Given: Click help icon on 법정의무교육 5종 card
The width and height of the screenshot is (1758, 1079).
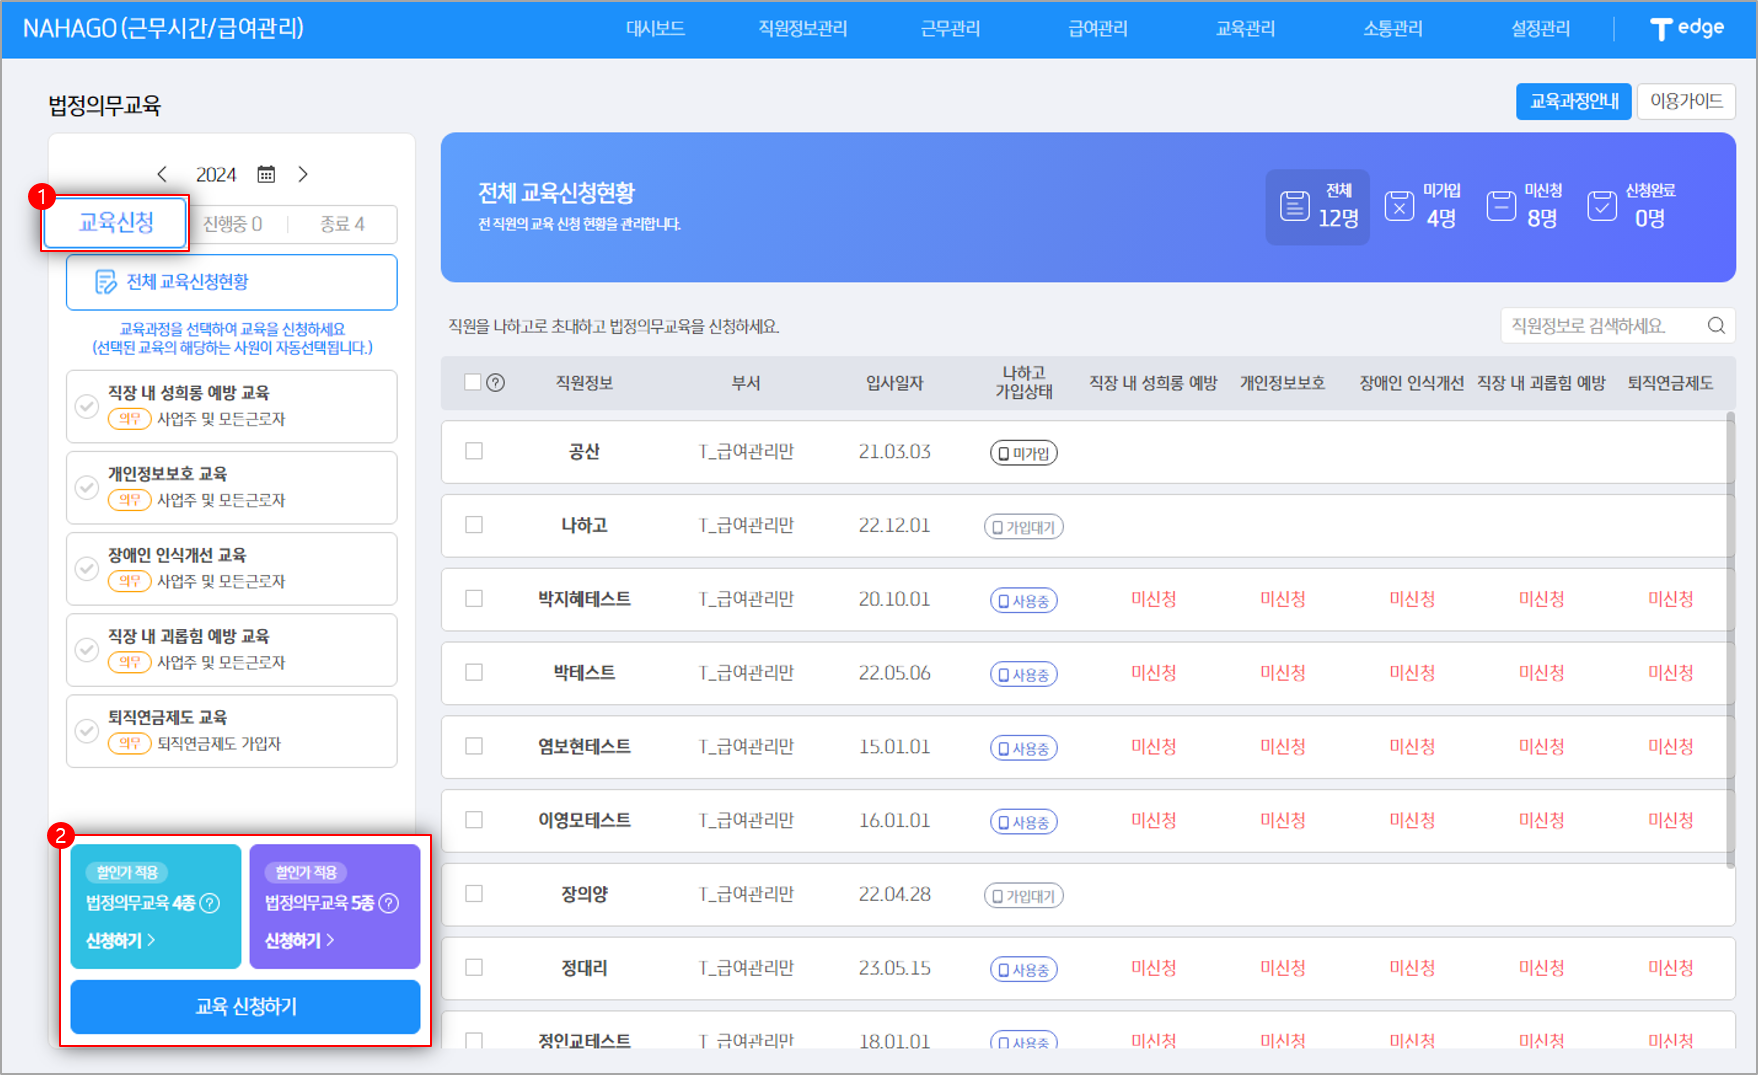Looking at the screenshot, I should click(389, 903).
